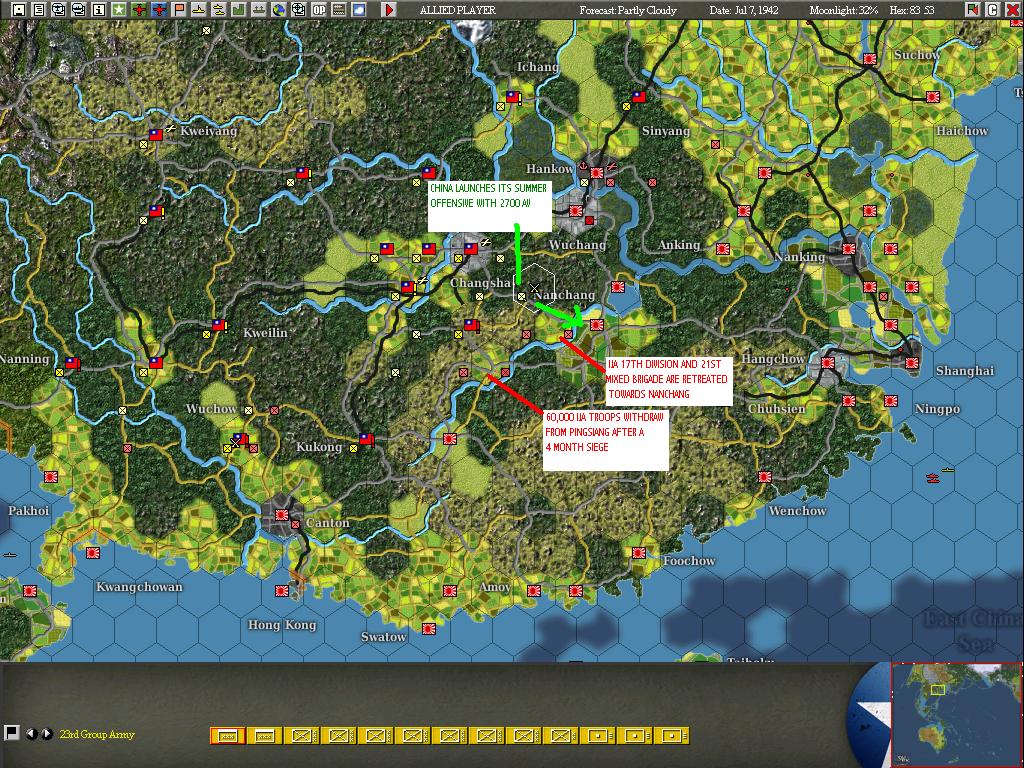Click the green-red flag icon near Hex readout

[x=973, y=10]
